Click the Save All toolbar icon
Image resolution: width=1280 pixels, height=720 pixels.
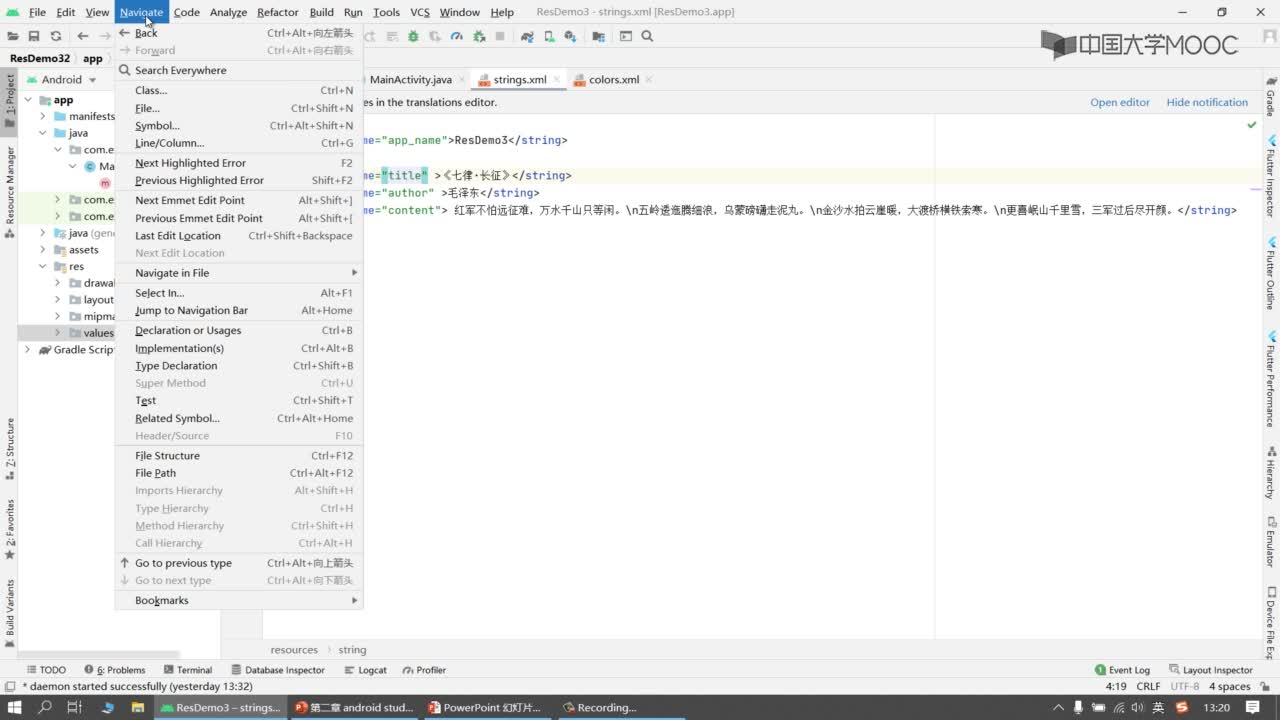[34, 36]
